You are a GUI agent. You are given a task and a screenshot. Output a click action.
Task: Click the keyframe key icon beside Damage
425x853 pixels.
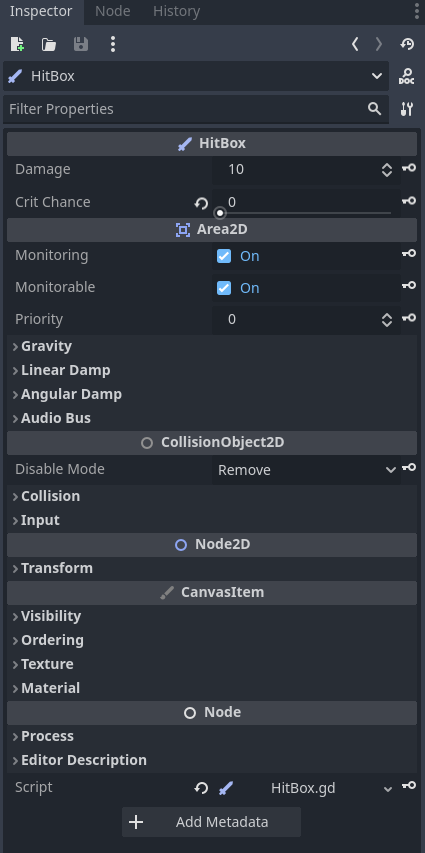(409, 169)
